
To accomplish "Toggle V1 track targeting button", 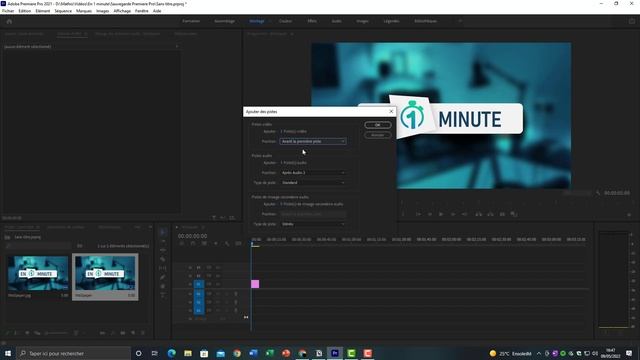I will point(199,284).
